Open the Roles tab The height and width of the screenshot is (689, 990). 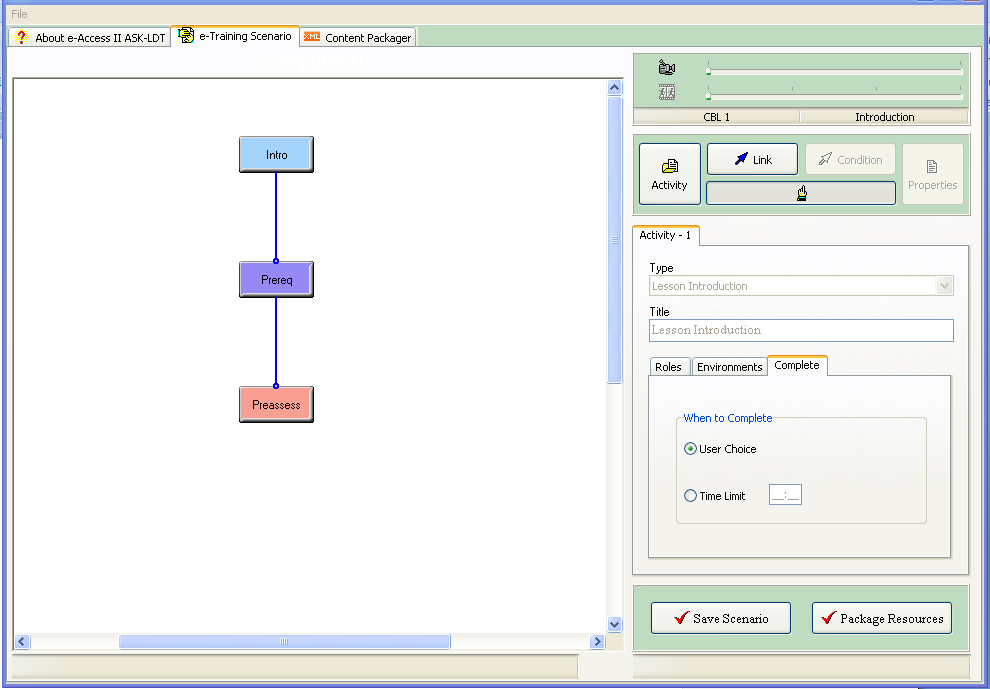coord(669,367)
